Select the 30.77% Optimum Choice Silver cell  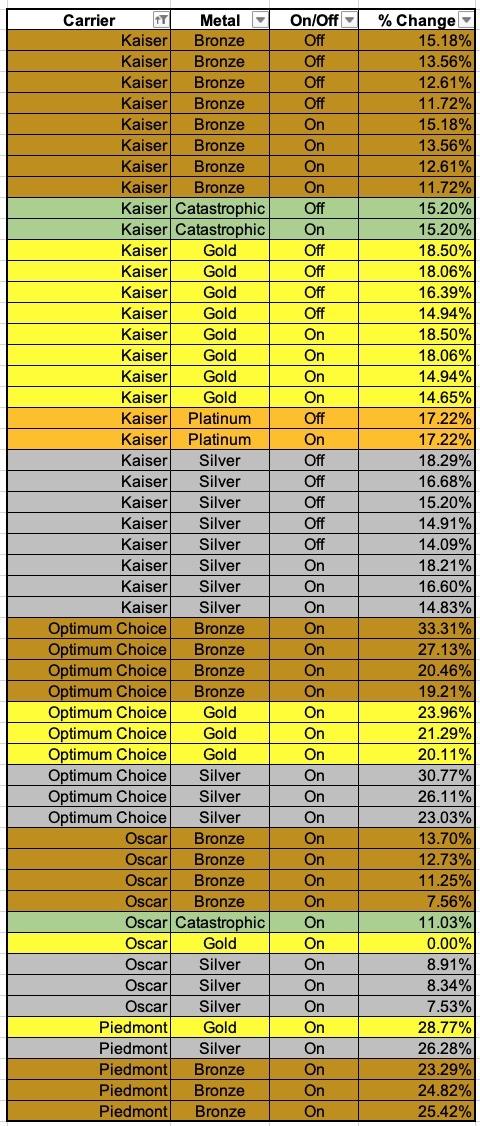coord(417,776)
